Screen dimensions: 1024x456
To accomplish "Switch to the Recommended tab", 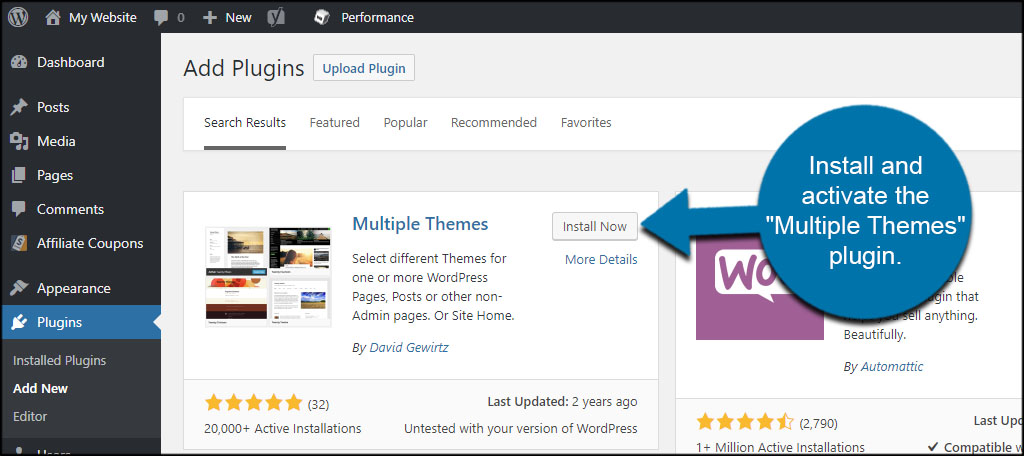I will click(494, 123).
